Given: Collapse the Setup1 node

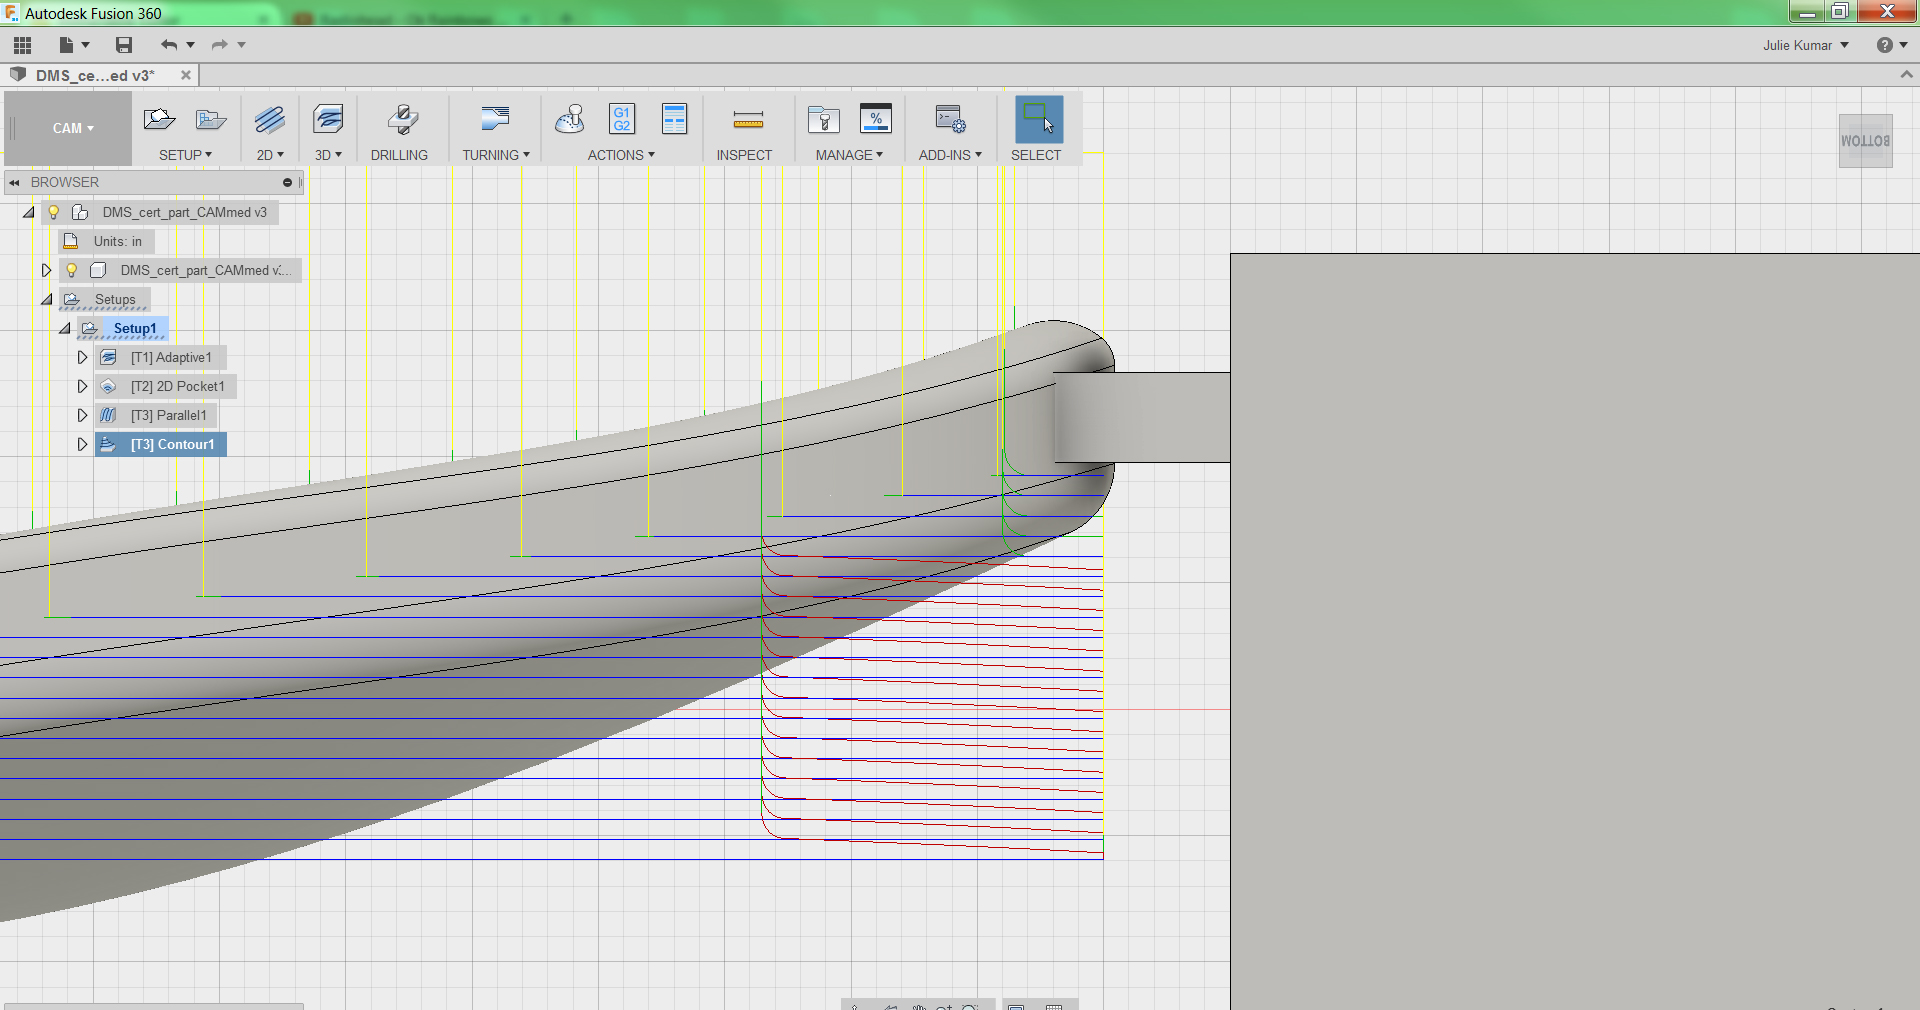Looking at the screenshot, I should pos(65,328).
